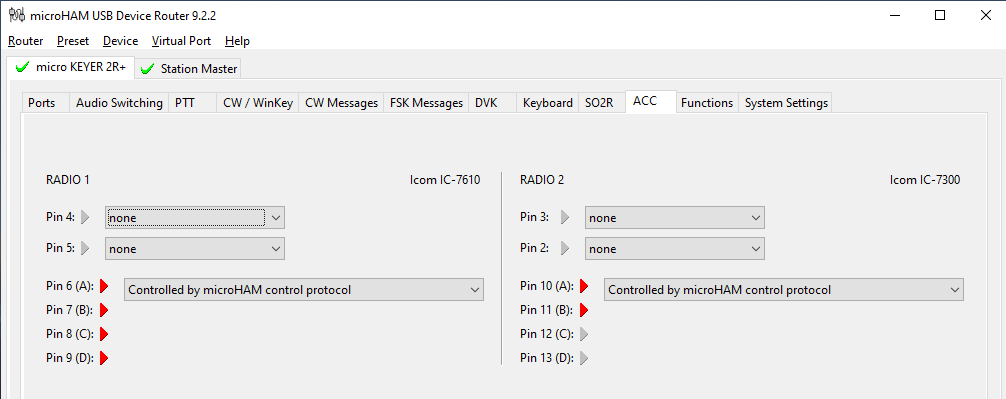Screen dimensions: 1006x399
Task: Open the Pin 2 function dropdown
Action: coord(674,248)
